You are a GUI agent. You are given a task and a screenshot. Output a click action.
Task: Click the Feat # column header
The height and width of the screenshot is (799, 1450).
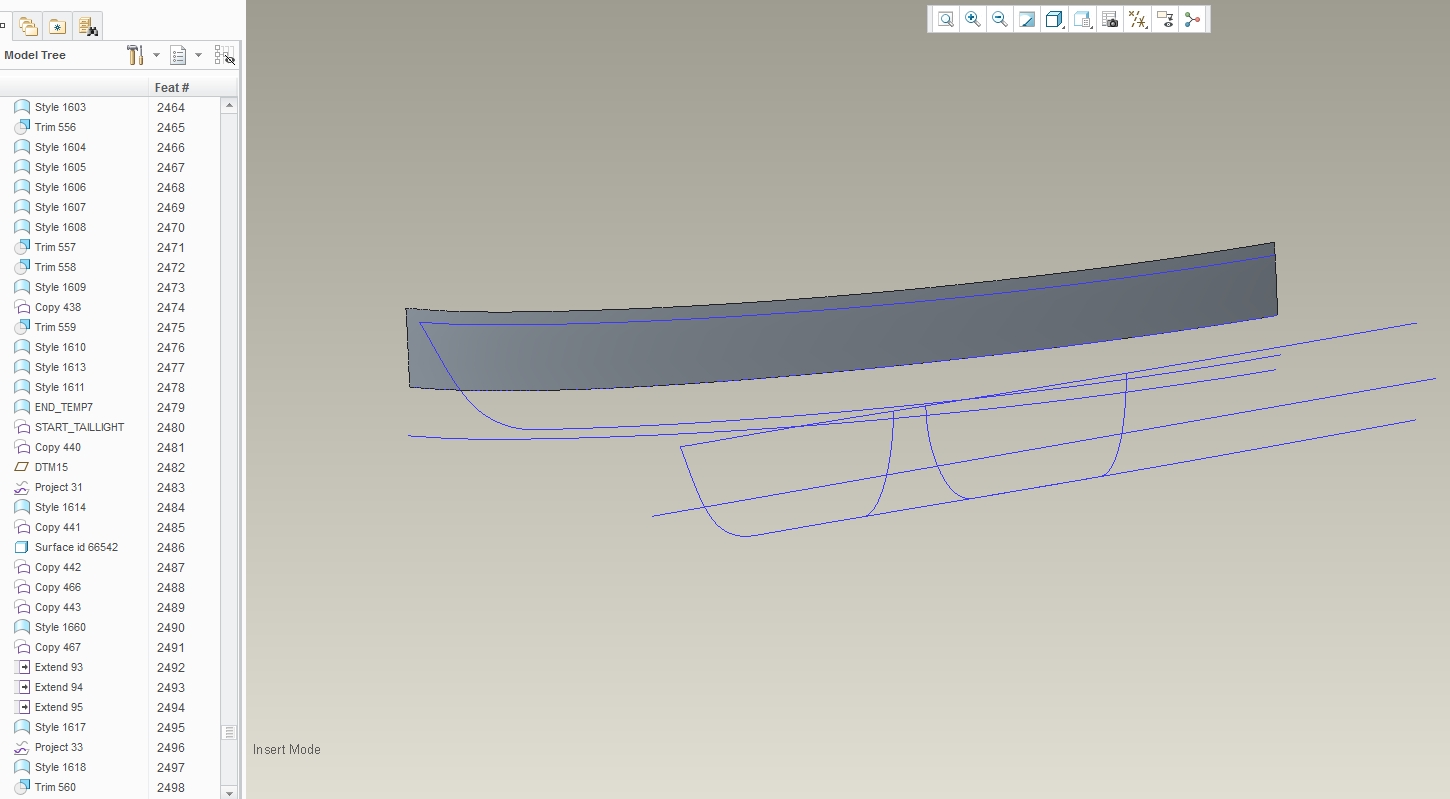[172, 88]
